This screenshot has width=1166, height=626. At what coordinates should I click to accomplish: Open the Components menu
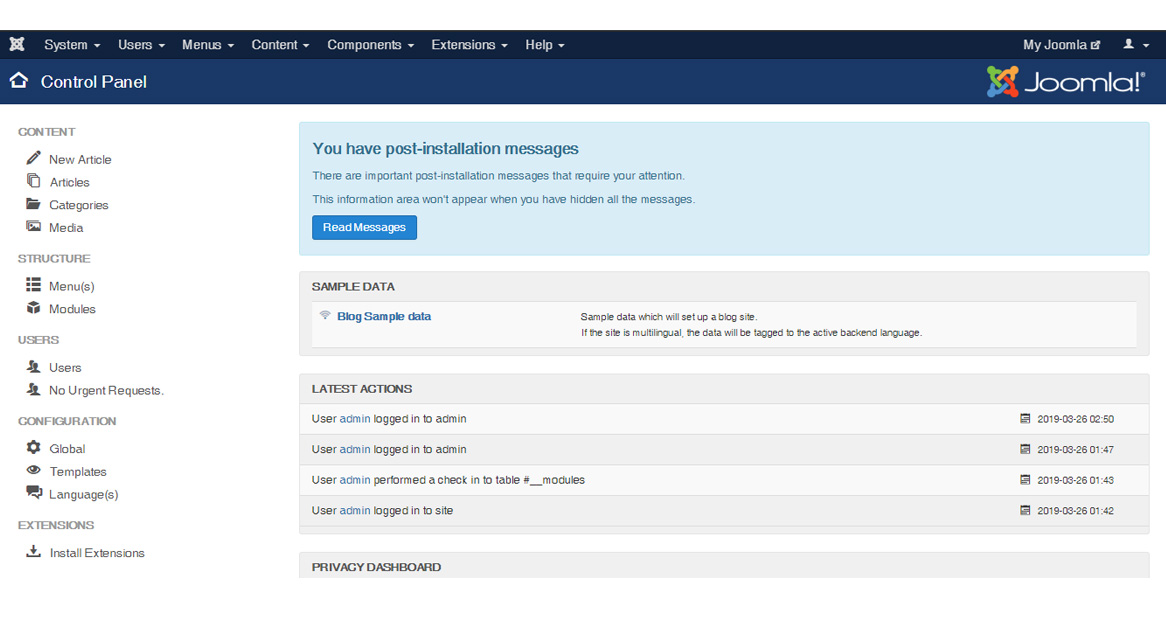click(370, 45)
